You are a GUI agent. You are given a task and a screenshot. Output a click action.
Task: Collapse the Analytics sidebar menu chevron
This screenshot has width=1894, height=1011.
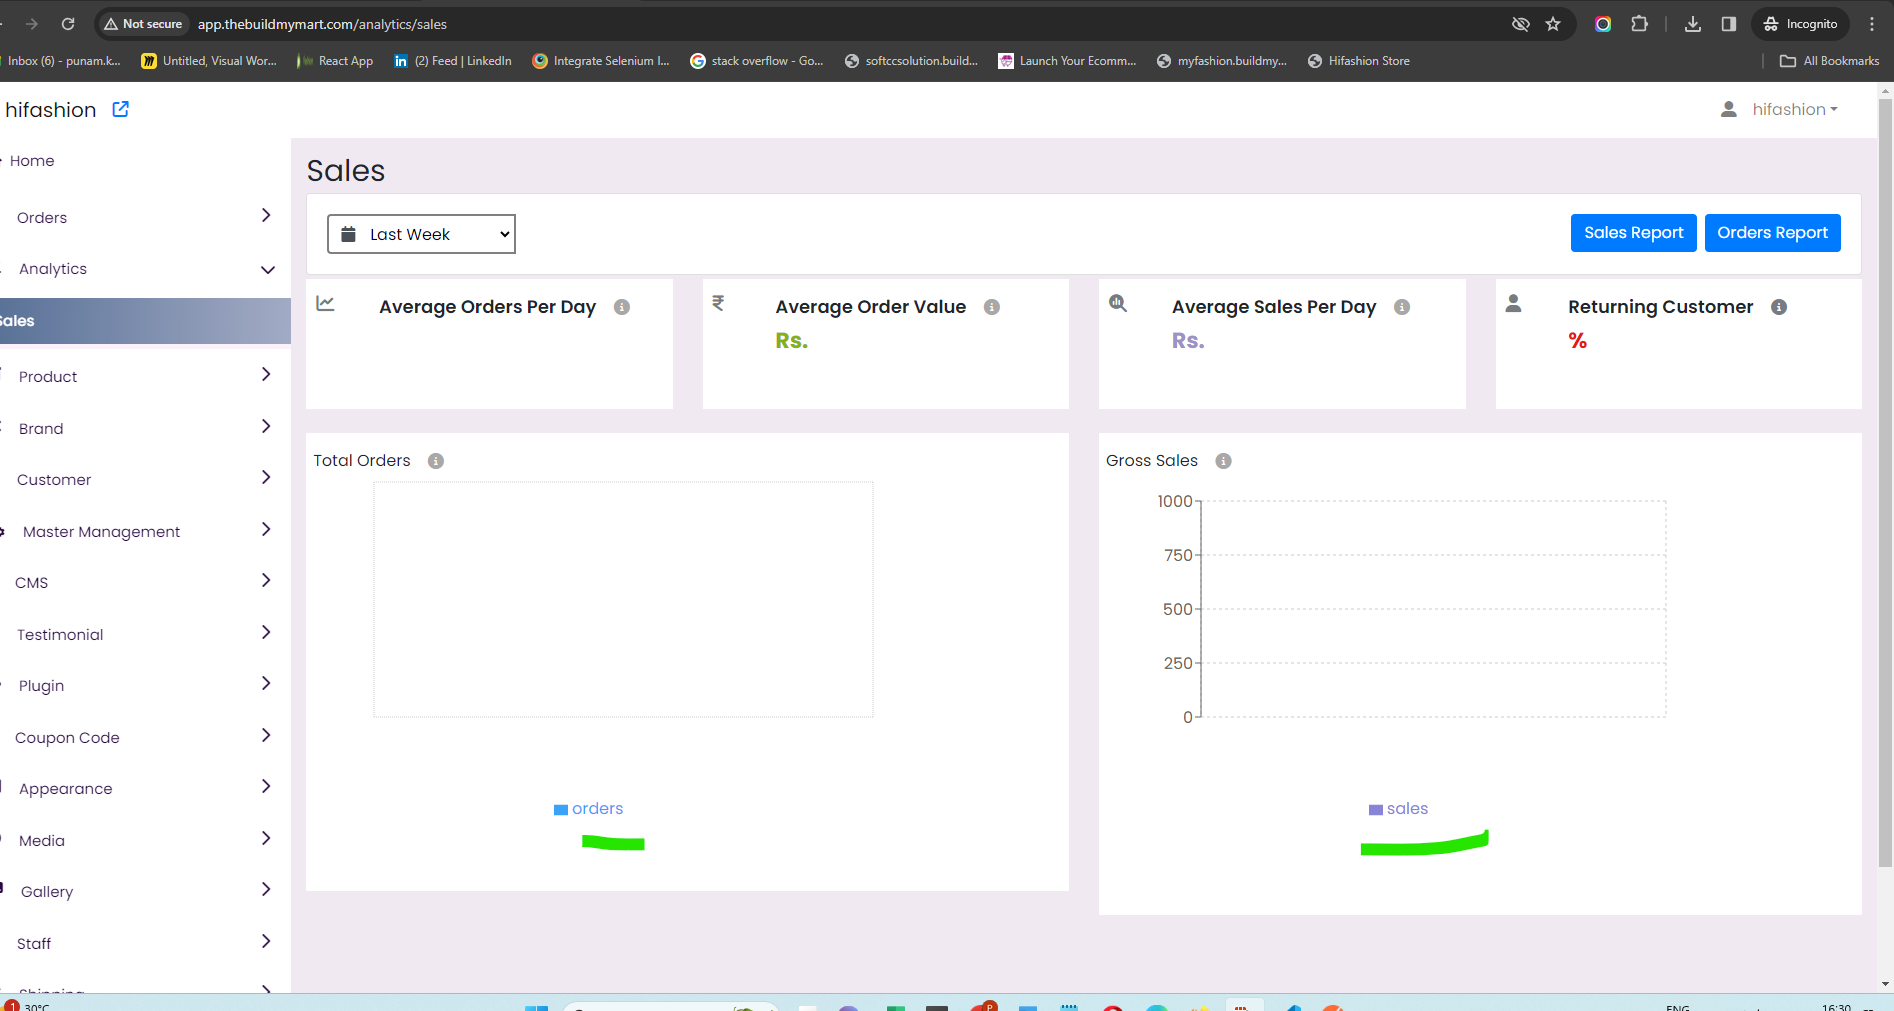click(268, 270)
